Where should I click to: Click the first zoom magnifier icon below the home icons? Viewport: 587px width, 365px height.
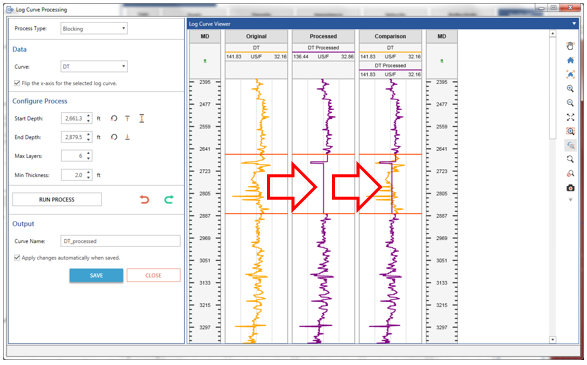pyautogui.click(x=570, y=89)
